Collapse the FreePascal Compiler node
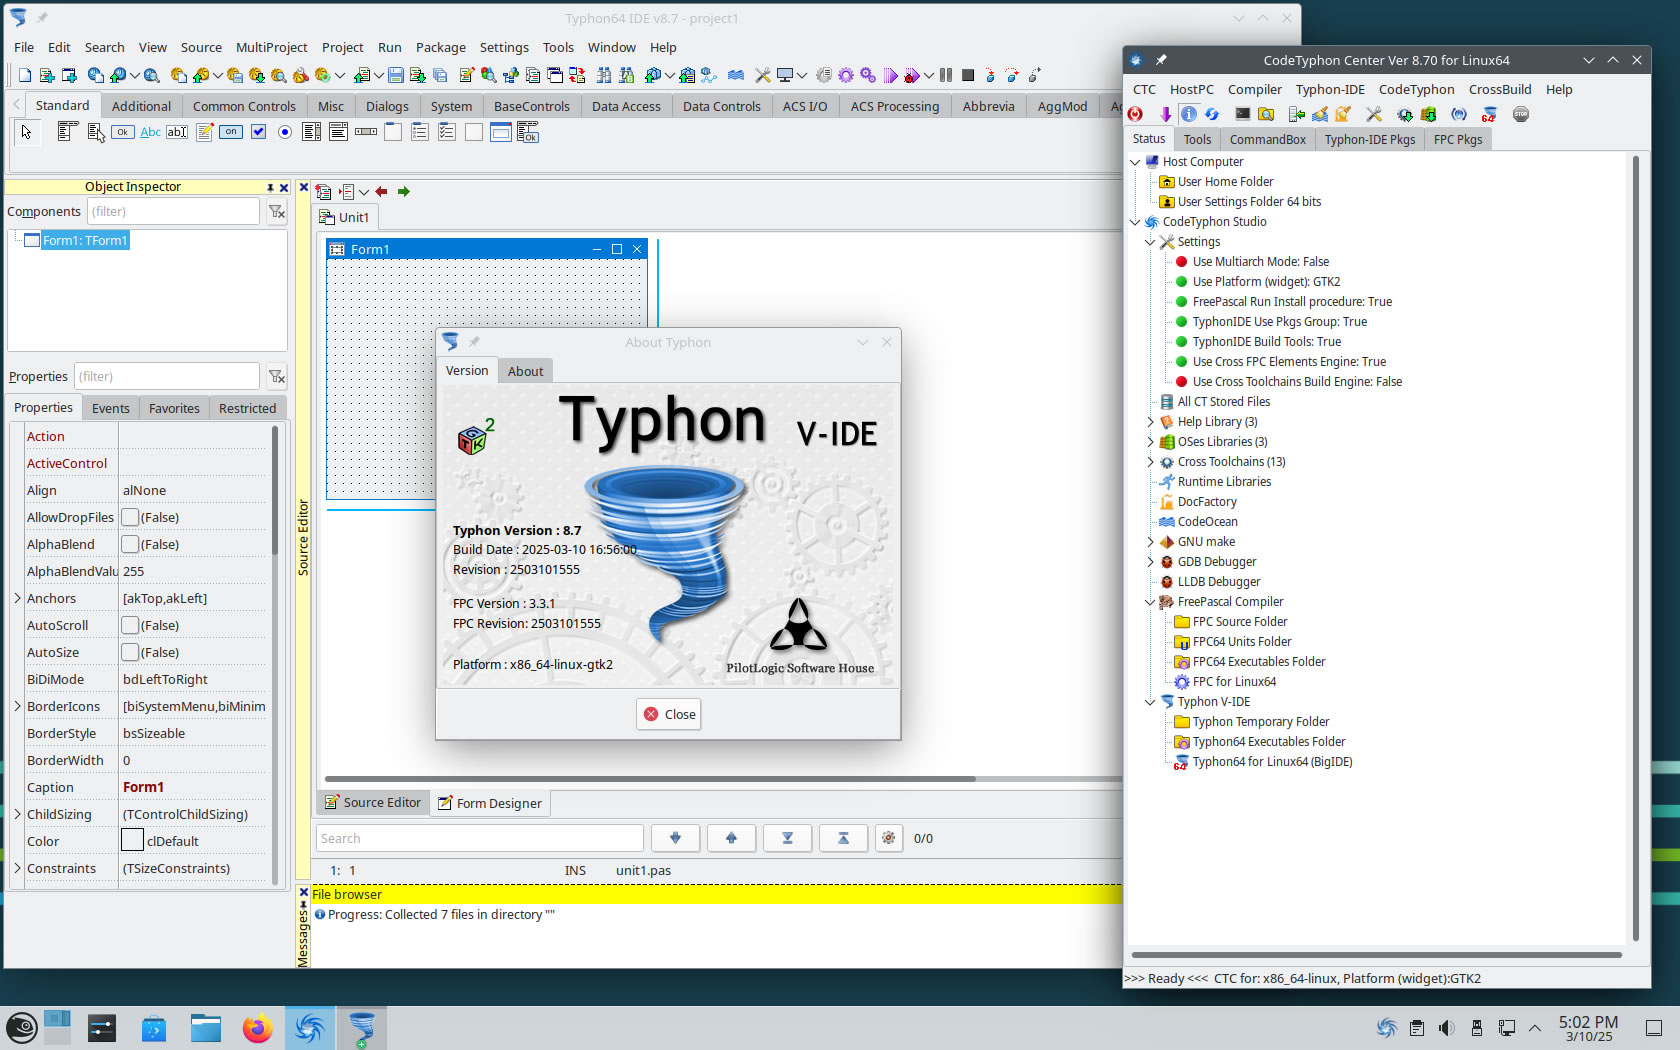This screenshot has height=1050, width=1680. point(1150,601)
